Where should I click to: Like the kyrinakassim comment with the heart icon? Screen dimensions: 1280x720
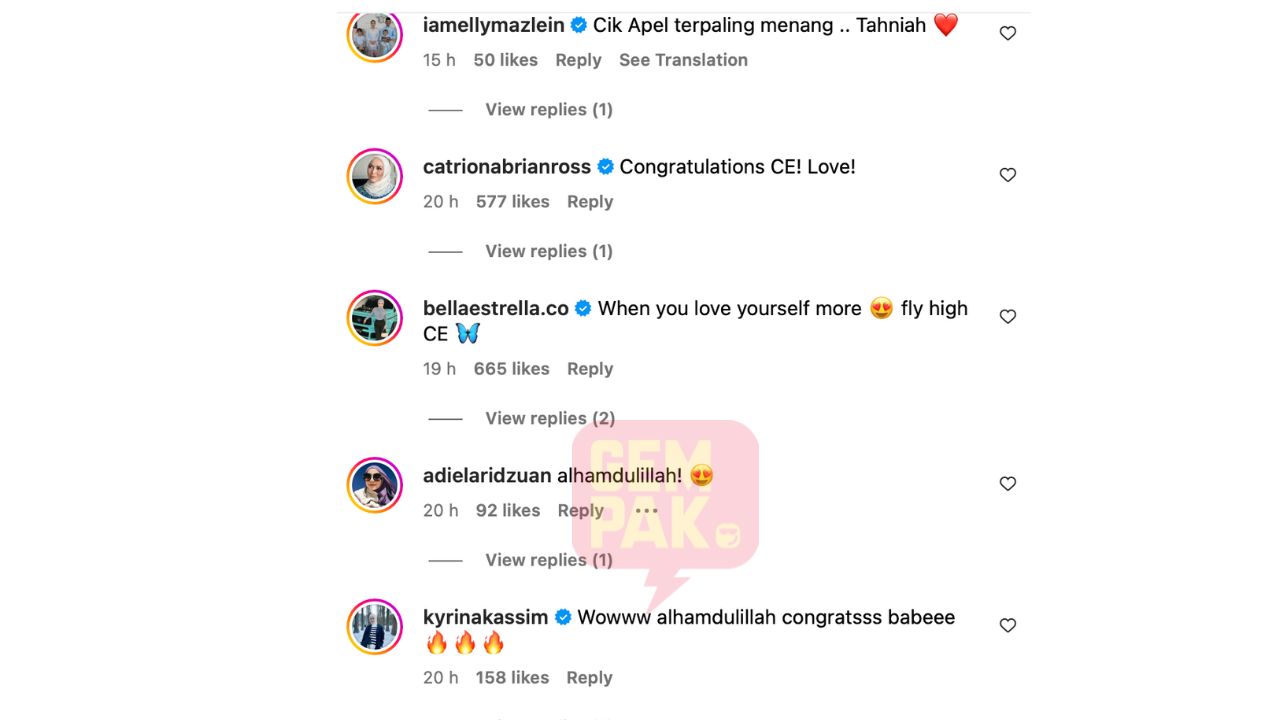(x=1008, y=625)
